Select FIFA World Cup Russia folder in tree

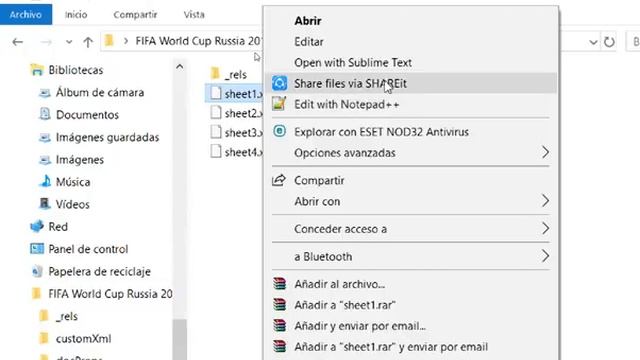(x=110, y=293)
